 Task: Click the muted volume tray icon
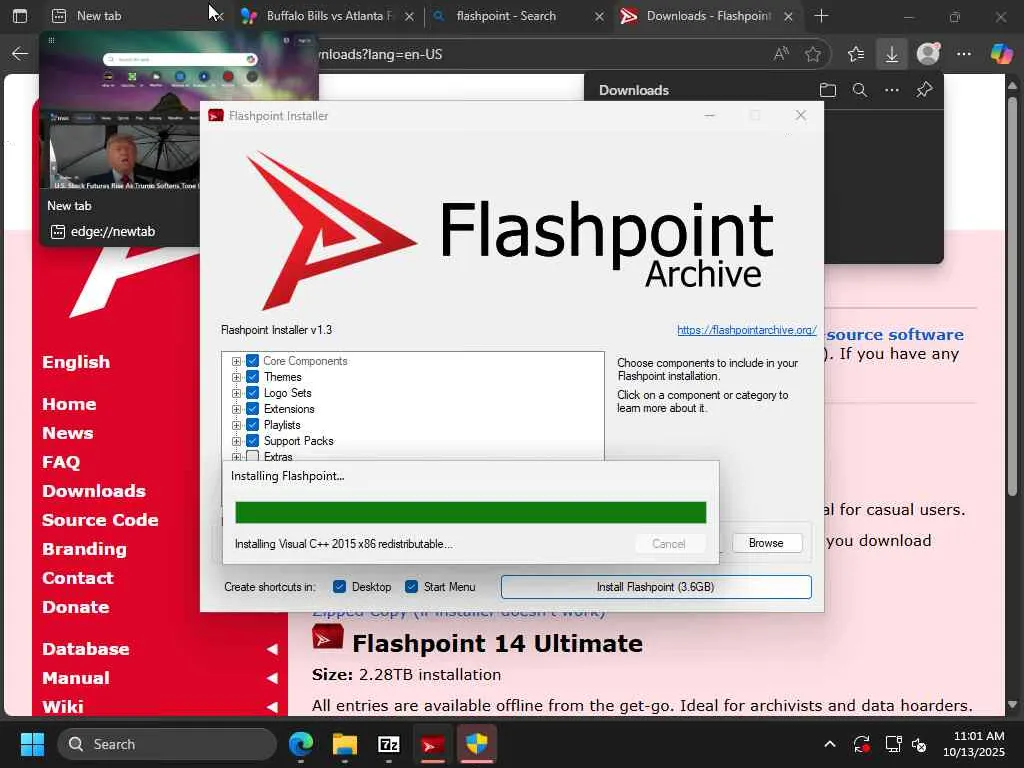click(920, 744)
